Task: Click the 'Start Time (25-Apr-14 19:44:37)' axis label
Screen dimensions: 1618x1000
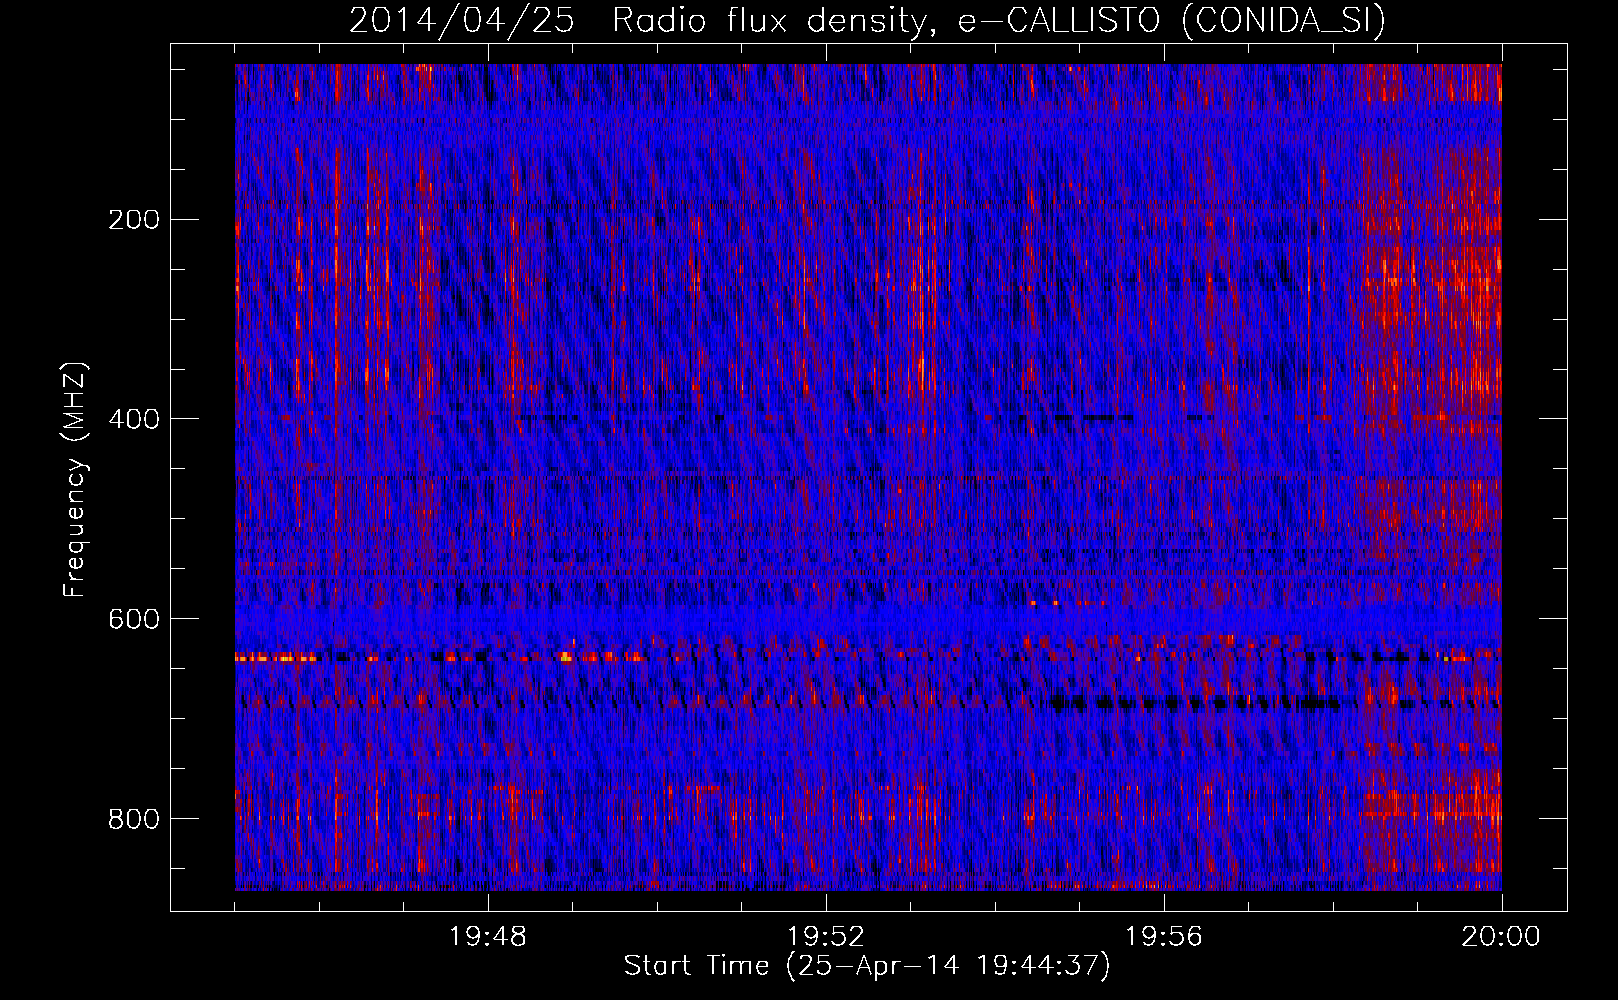Action: (x=867, y=966)
